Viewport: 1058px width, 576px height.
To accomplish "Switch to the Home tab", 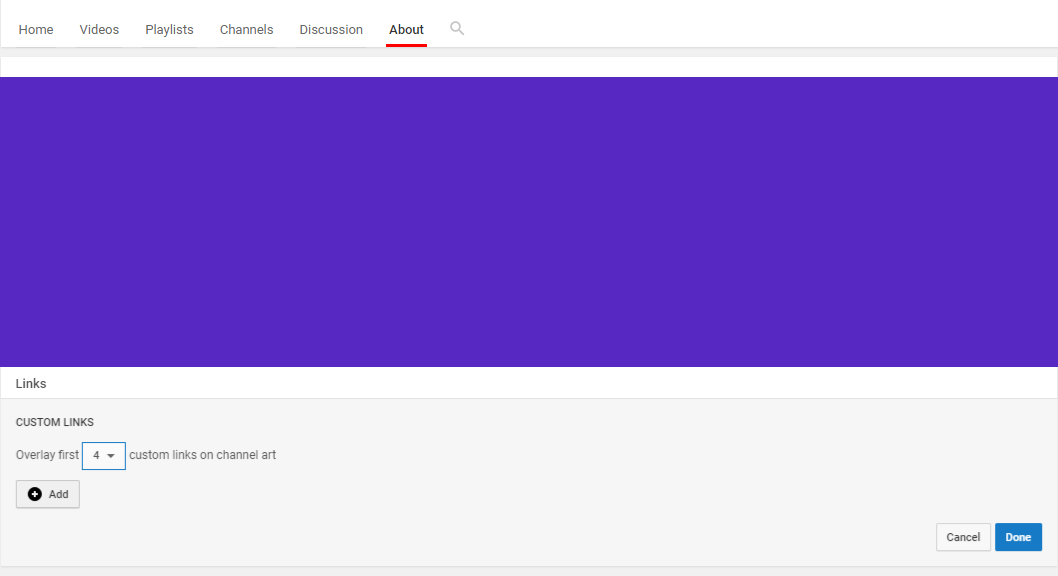I will [x=36, y=29].
